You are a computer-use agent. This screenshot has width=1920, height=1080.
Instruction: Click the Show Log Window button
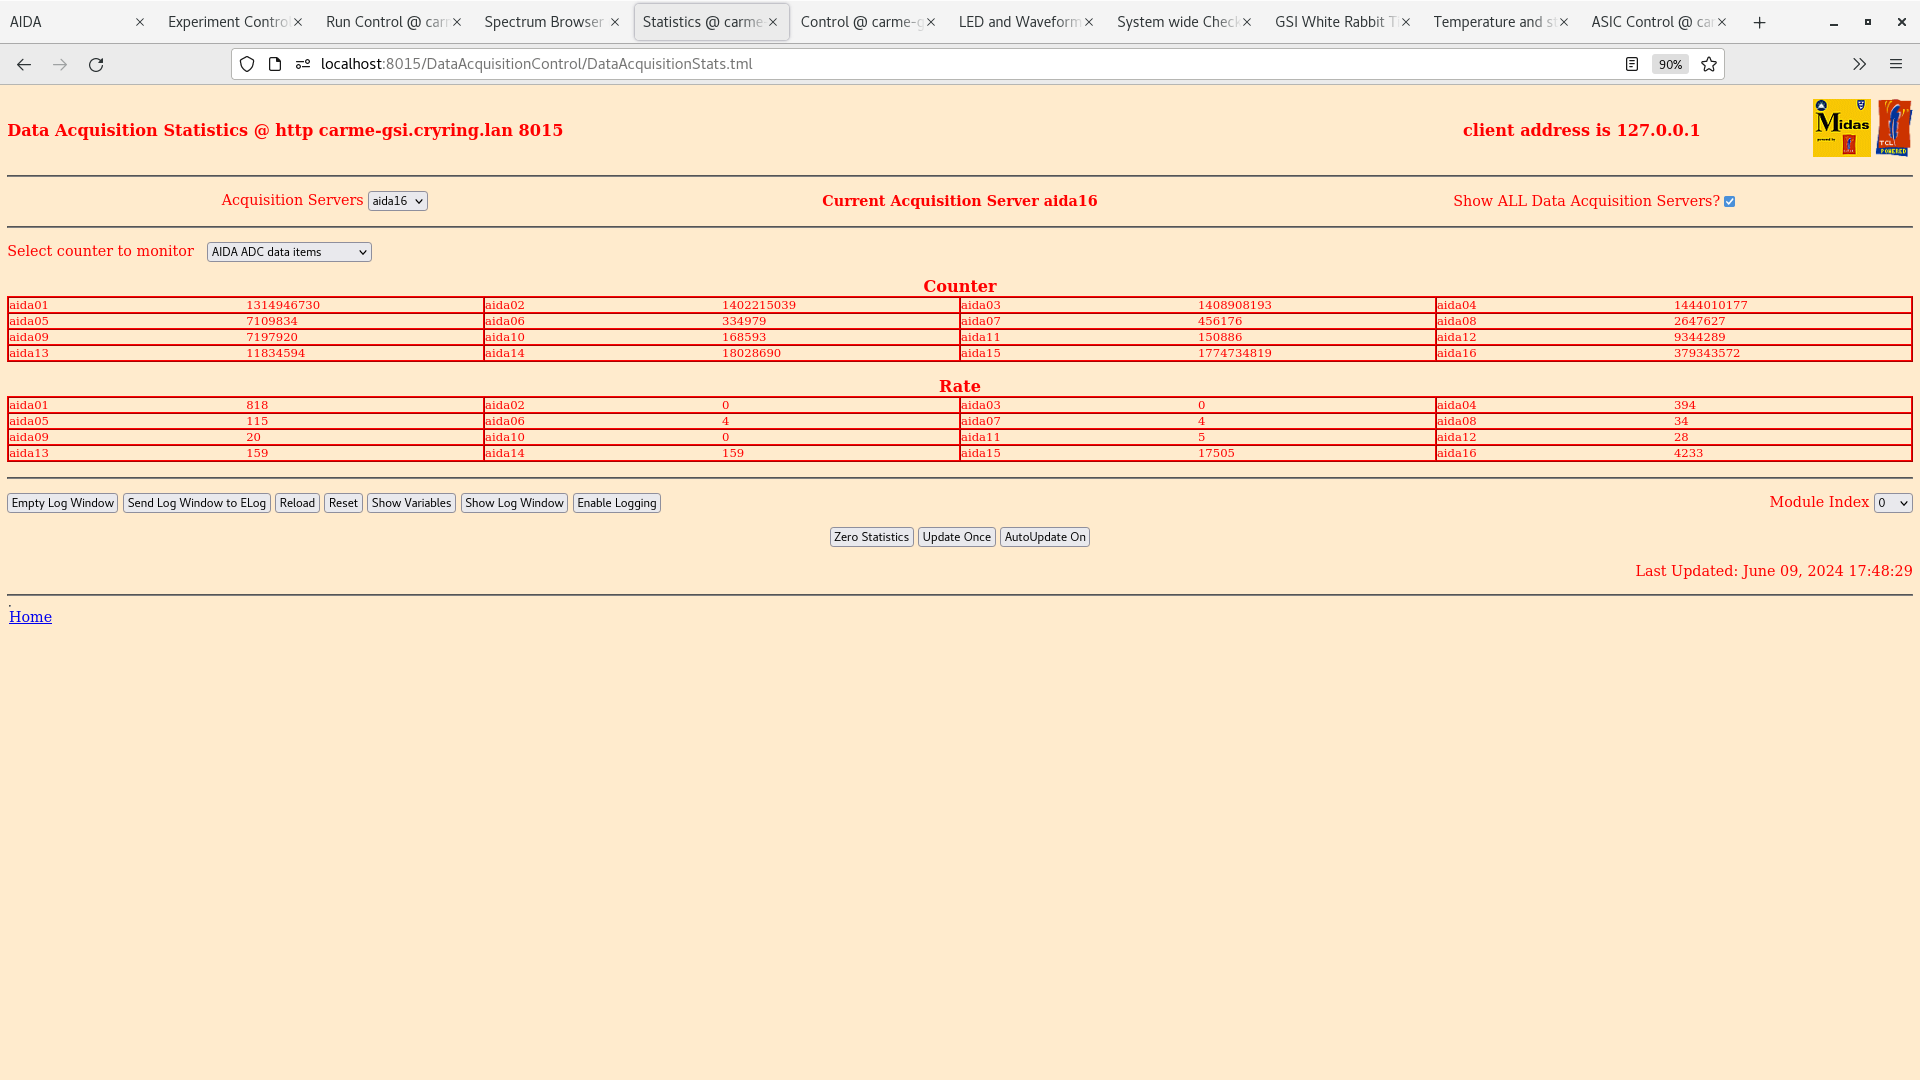tap(513, 502)
